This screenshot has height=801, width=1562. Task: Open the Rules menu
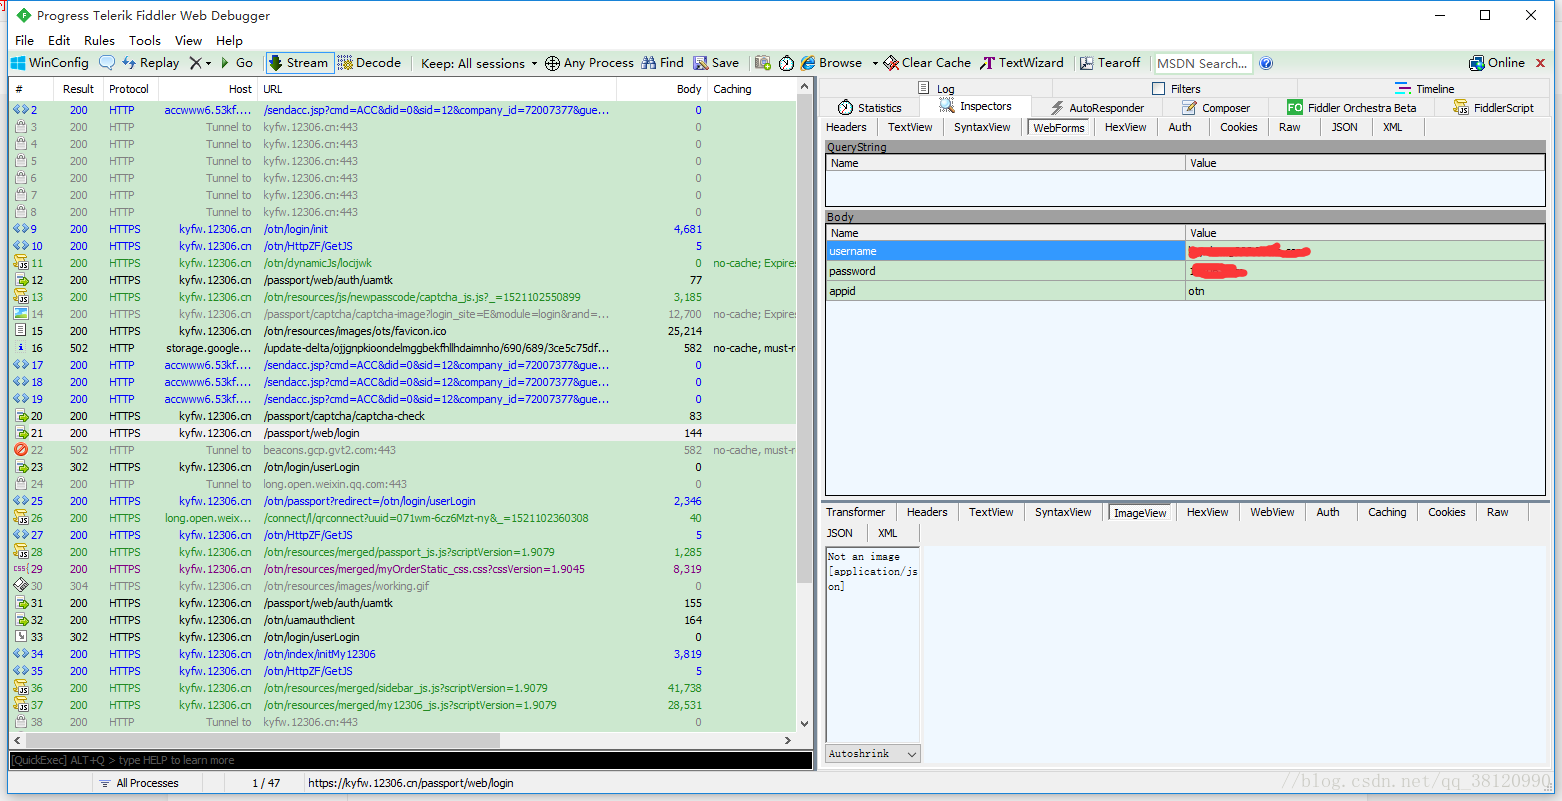(99, 40)
